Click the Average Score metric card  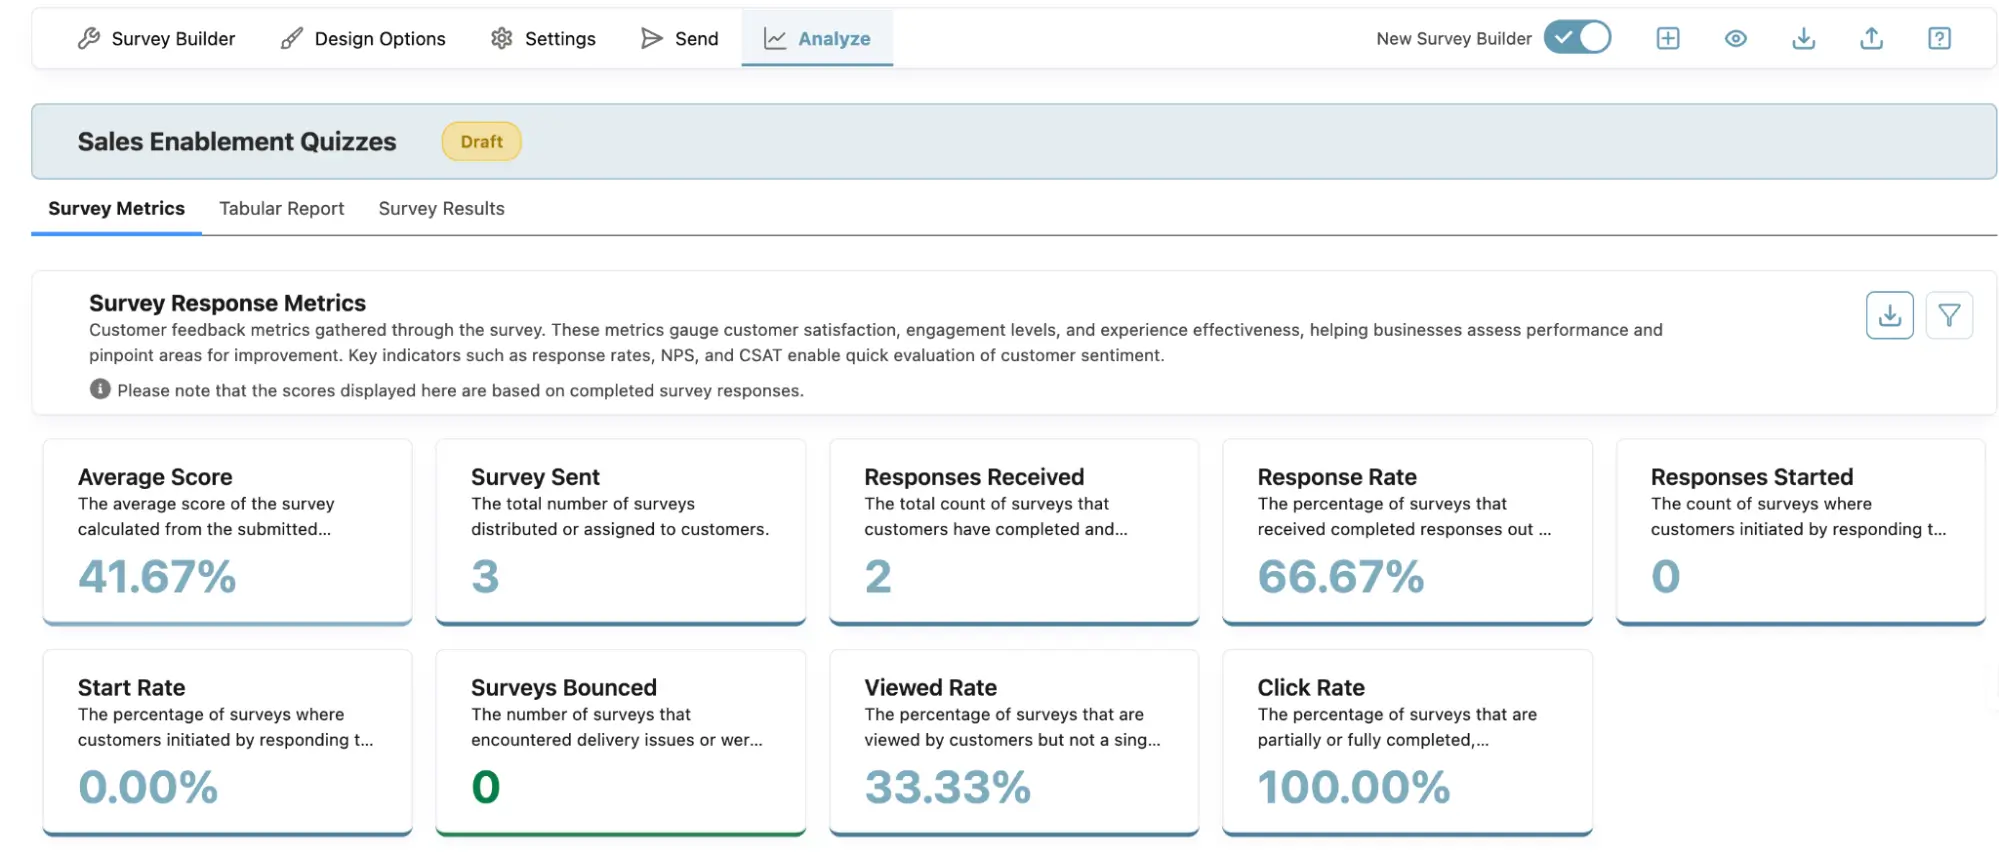(227, 532)
